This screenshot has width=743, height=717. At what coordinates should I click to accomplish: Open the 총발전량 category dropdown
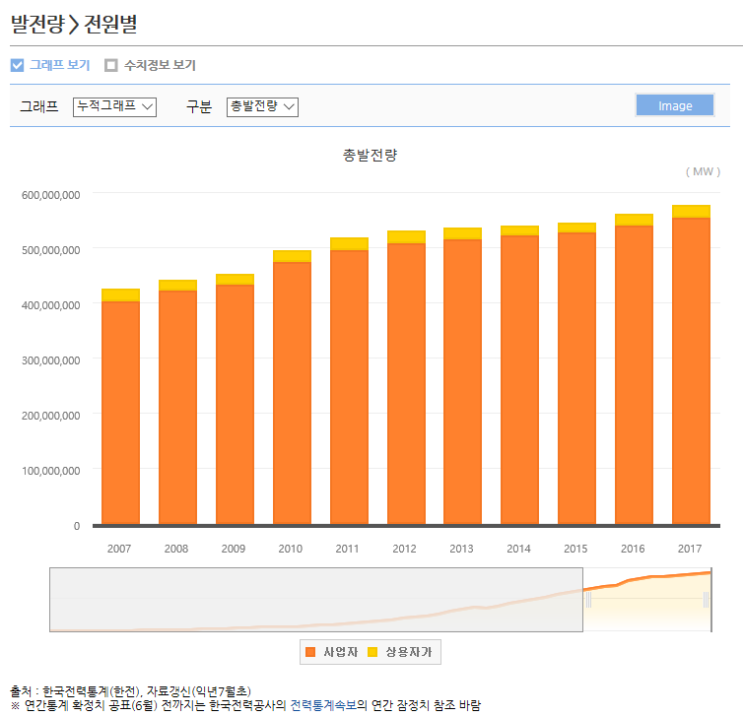click(x=262, y=107)
